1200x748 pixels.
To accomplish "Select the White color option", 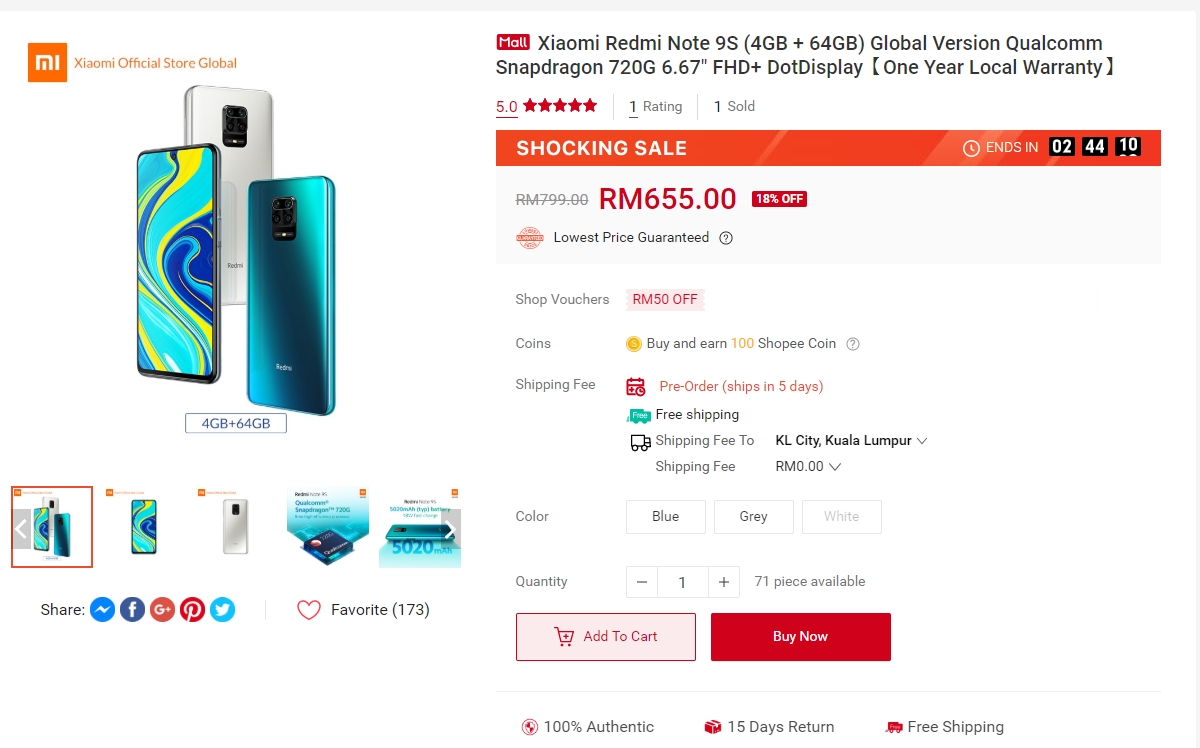I will (x=841, y=517).
